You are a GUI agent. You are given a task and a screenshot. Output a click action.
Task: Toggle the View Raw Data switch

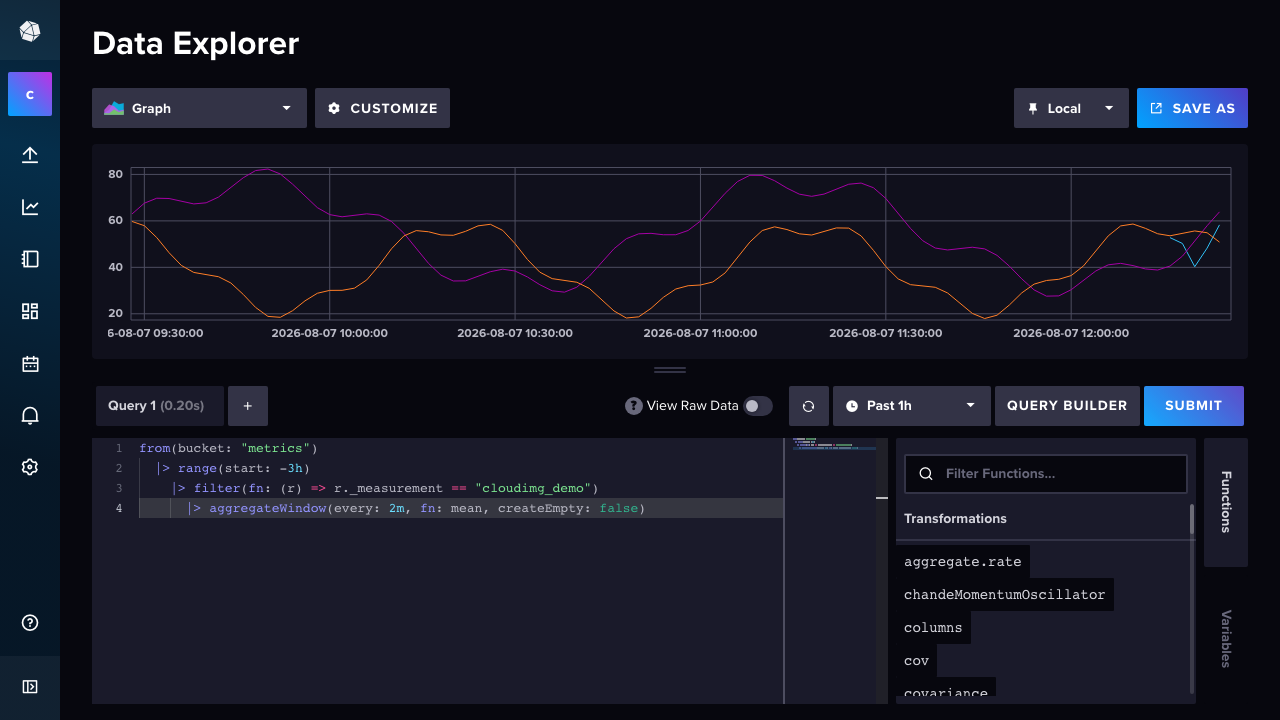(x=758, y=406)
